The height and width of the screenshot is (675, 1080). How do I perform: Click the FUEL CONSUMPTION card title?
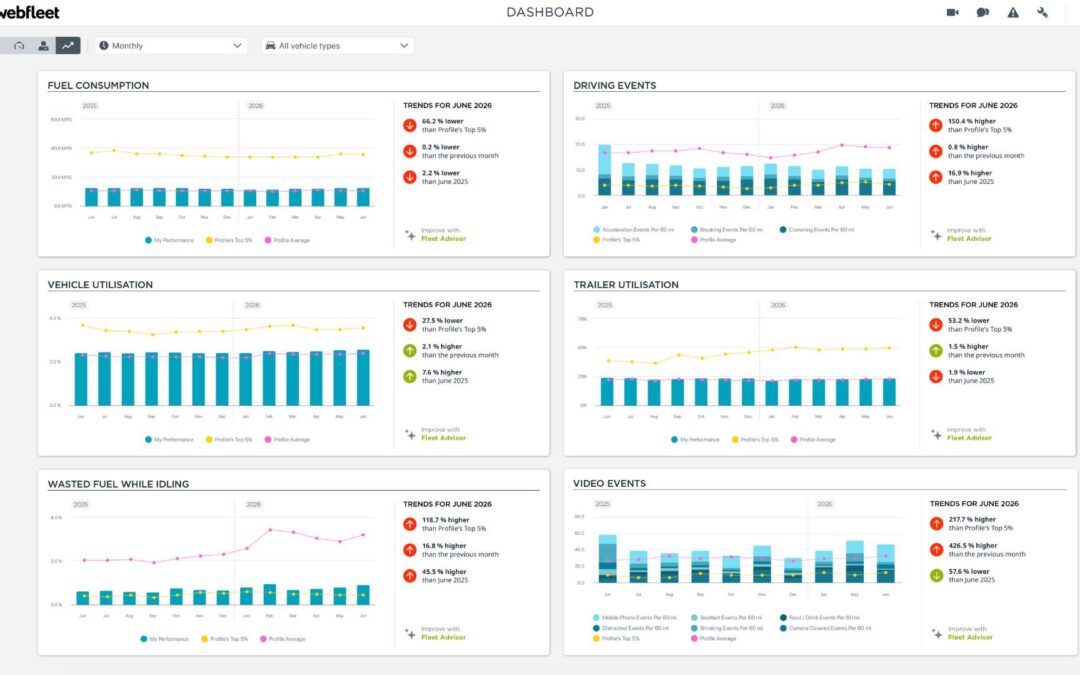click(x=98, y=85)
